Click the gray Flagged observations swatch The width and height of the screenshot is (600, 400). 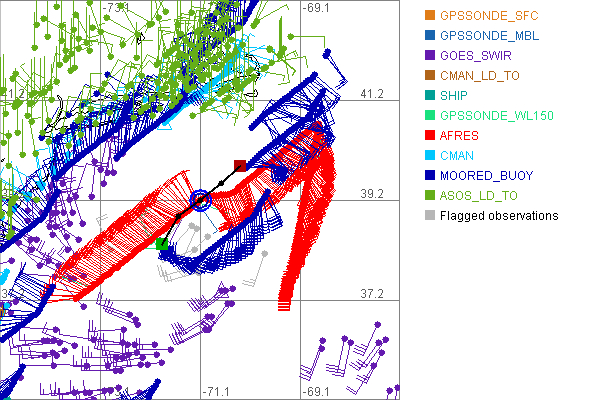[430, 215]
